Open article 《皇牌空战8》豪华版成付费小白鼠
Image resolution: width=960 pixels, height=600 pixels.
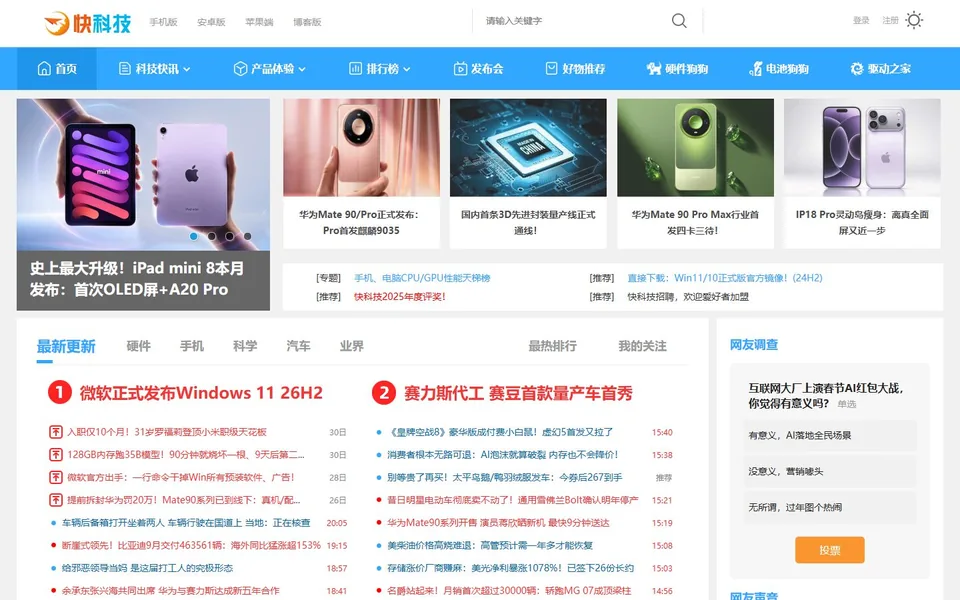pos(500,432)
